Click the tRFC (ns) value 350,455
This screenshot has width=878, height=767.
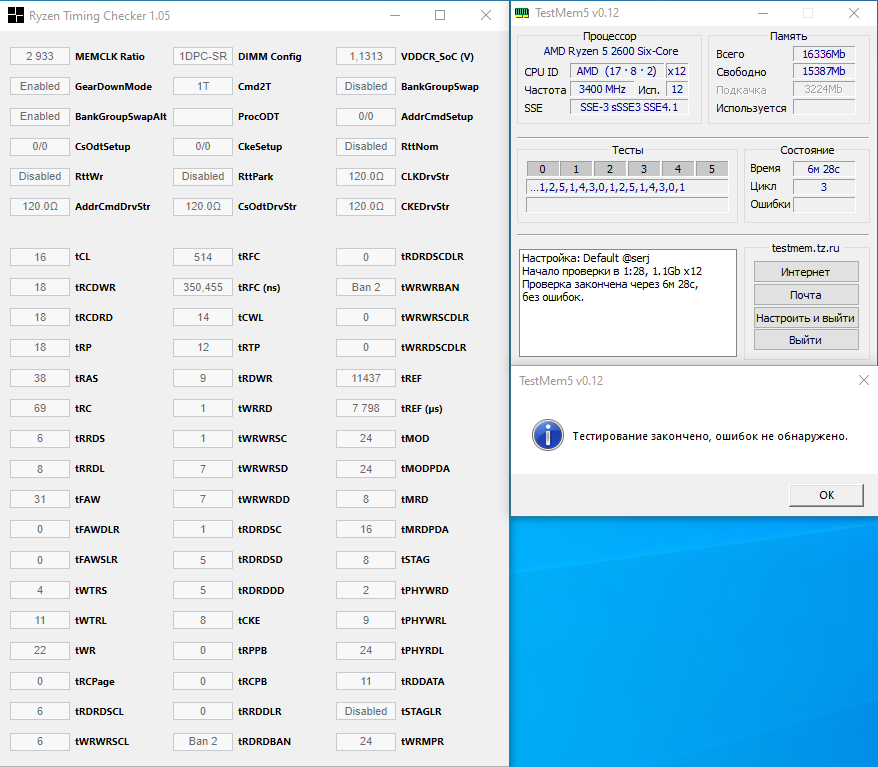pyautogui.click(x=203, y=287)
